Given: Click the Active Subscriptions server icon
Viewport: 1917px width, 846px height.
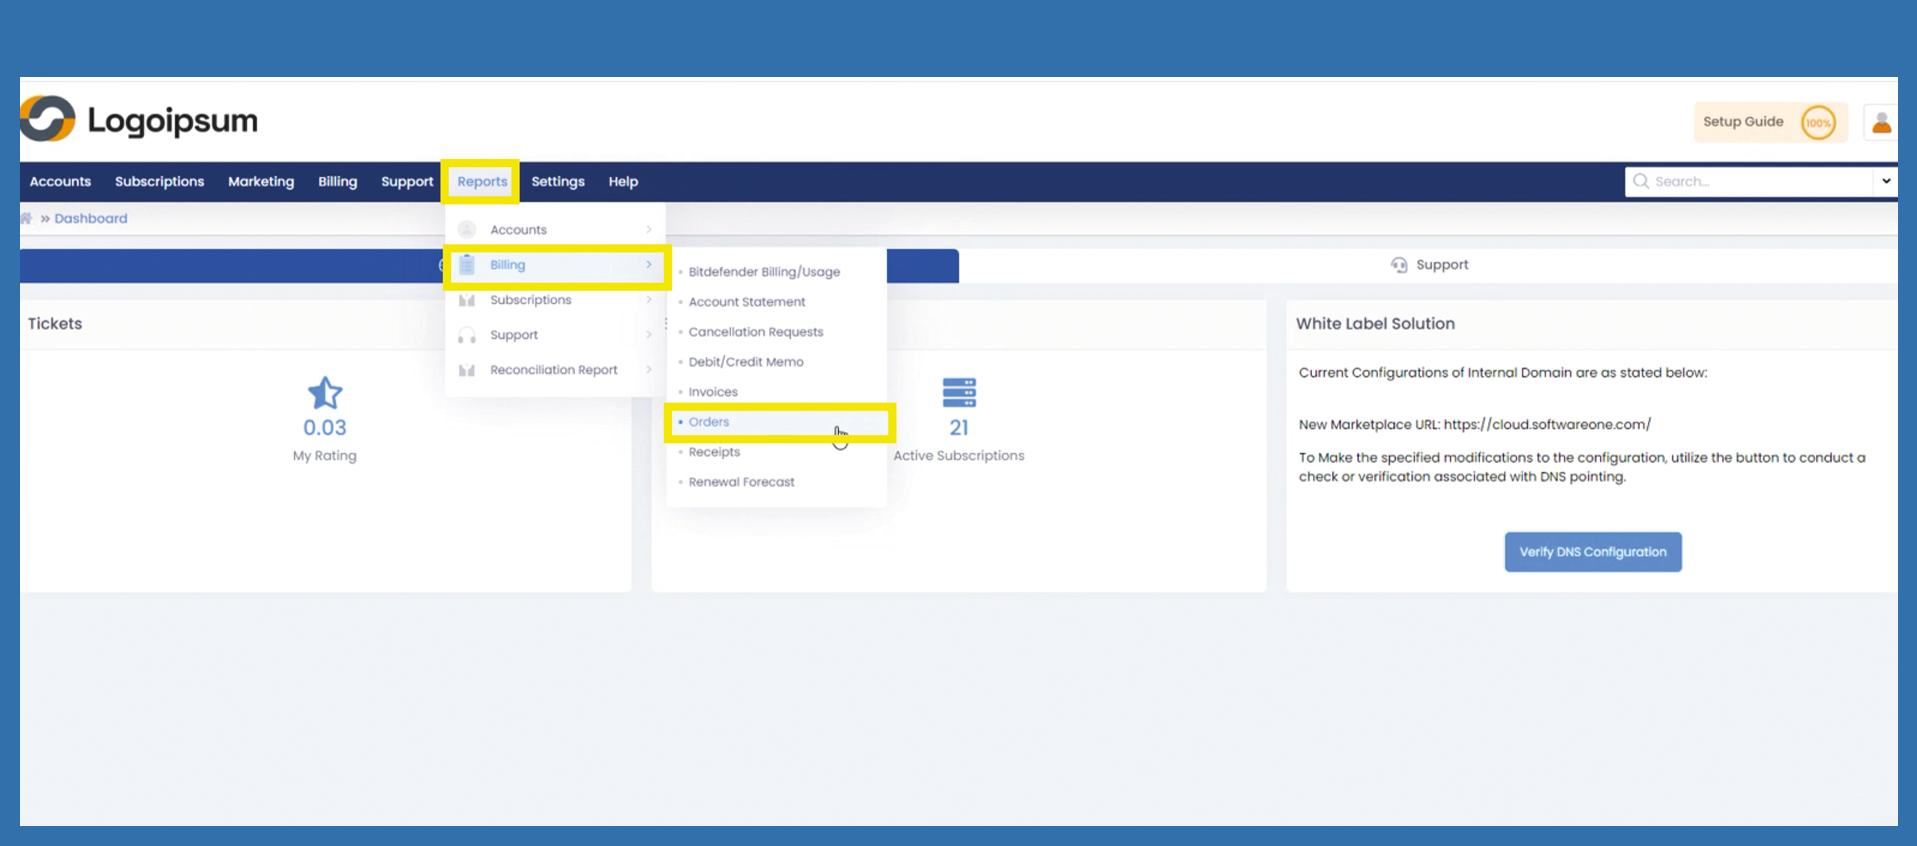Looking at the screenshot, I should coord(958,393).
